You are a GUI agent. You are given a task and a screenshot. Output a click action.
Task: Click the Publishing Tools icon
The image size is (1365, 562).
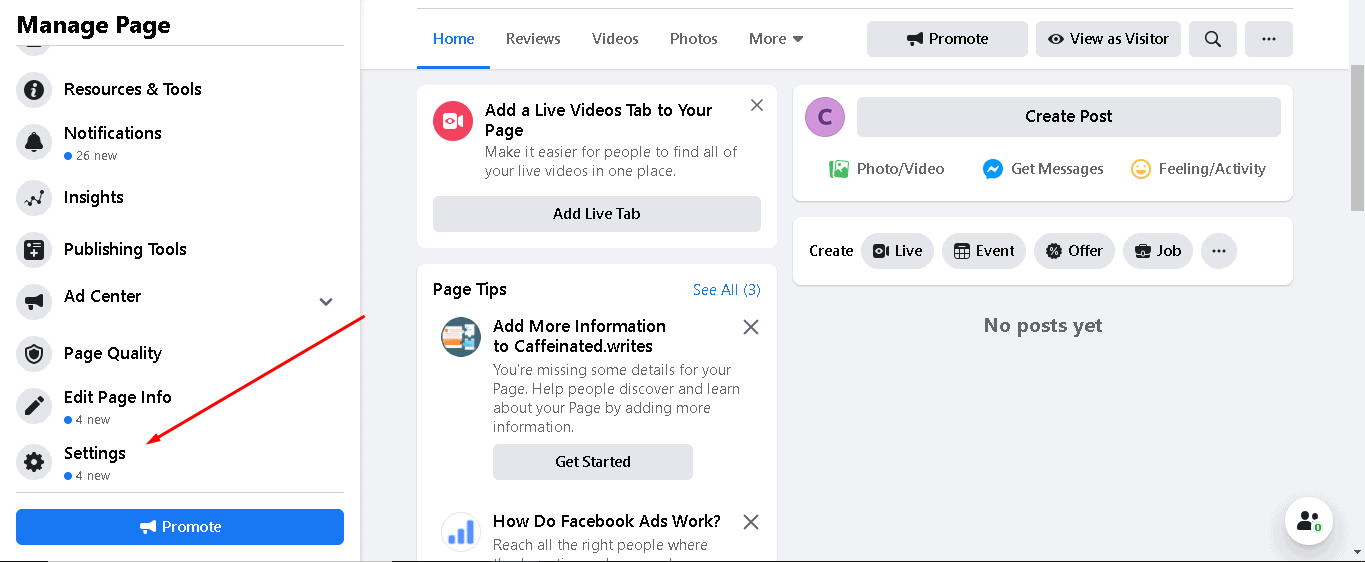coord(34,250)
